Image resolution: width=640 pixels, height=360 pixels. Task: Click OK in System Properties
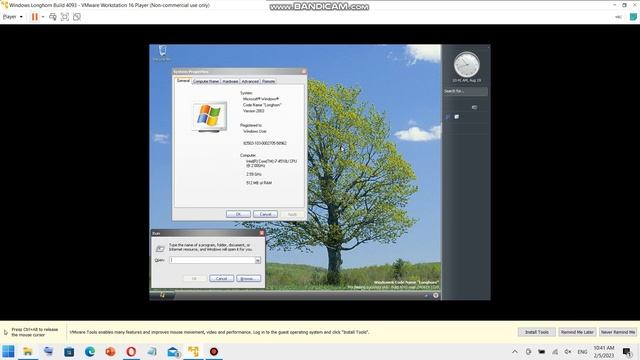238,214
